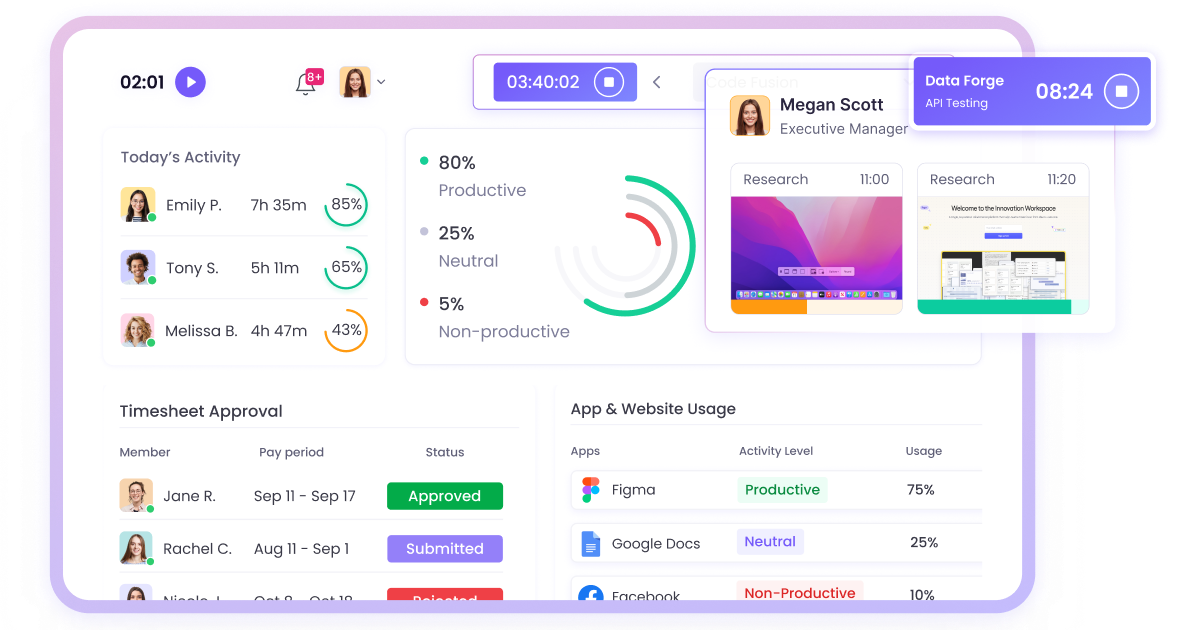Click the Facebook app icon
This screenshot has height=630, width=1200.
pyautogui.click(x=591, y=594)
